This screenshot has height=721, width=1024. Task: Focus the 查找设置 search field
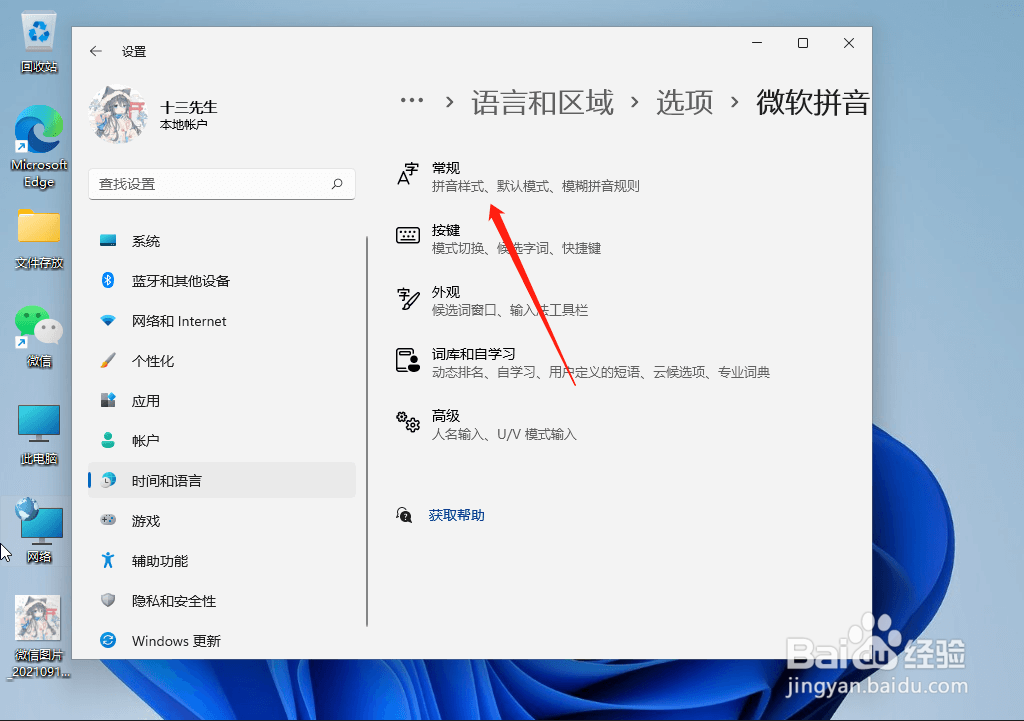tap(222, 184)
